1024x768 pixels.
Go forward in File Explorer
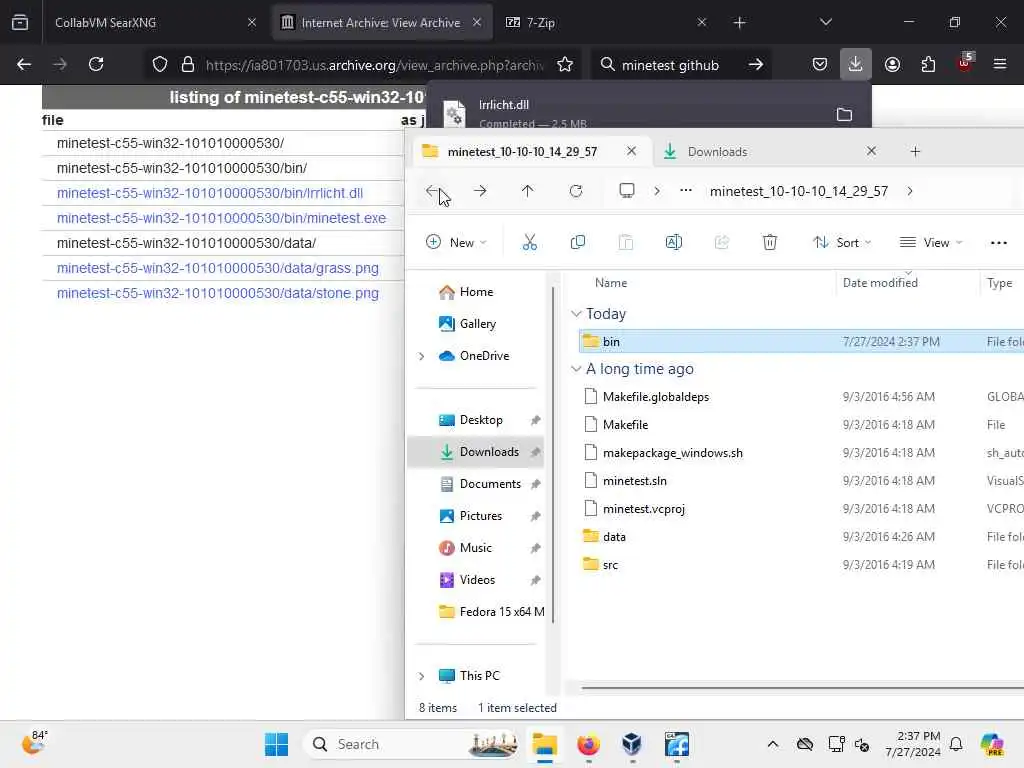tap(480, 191)
